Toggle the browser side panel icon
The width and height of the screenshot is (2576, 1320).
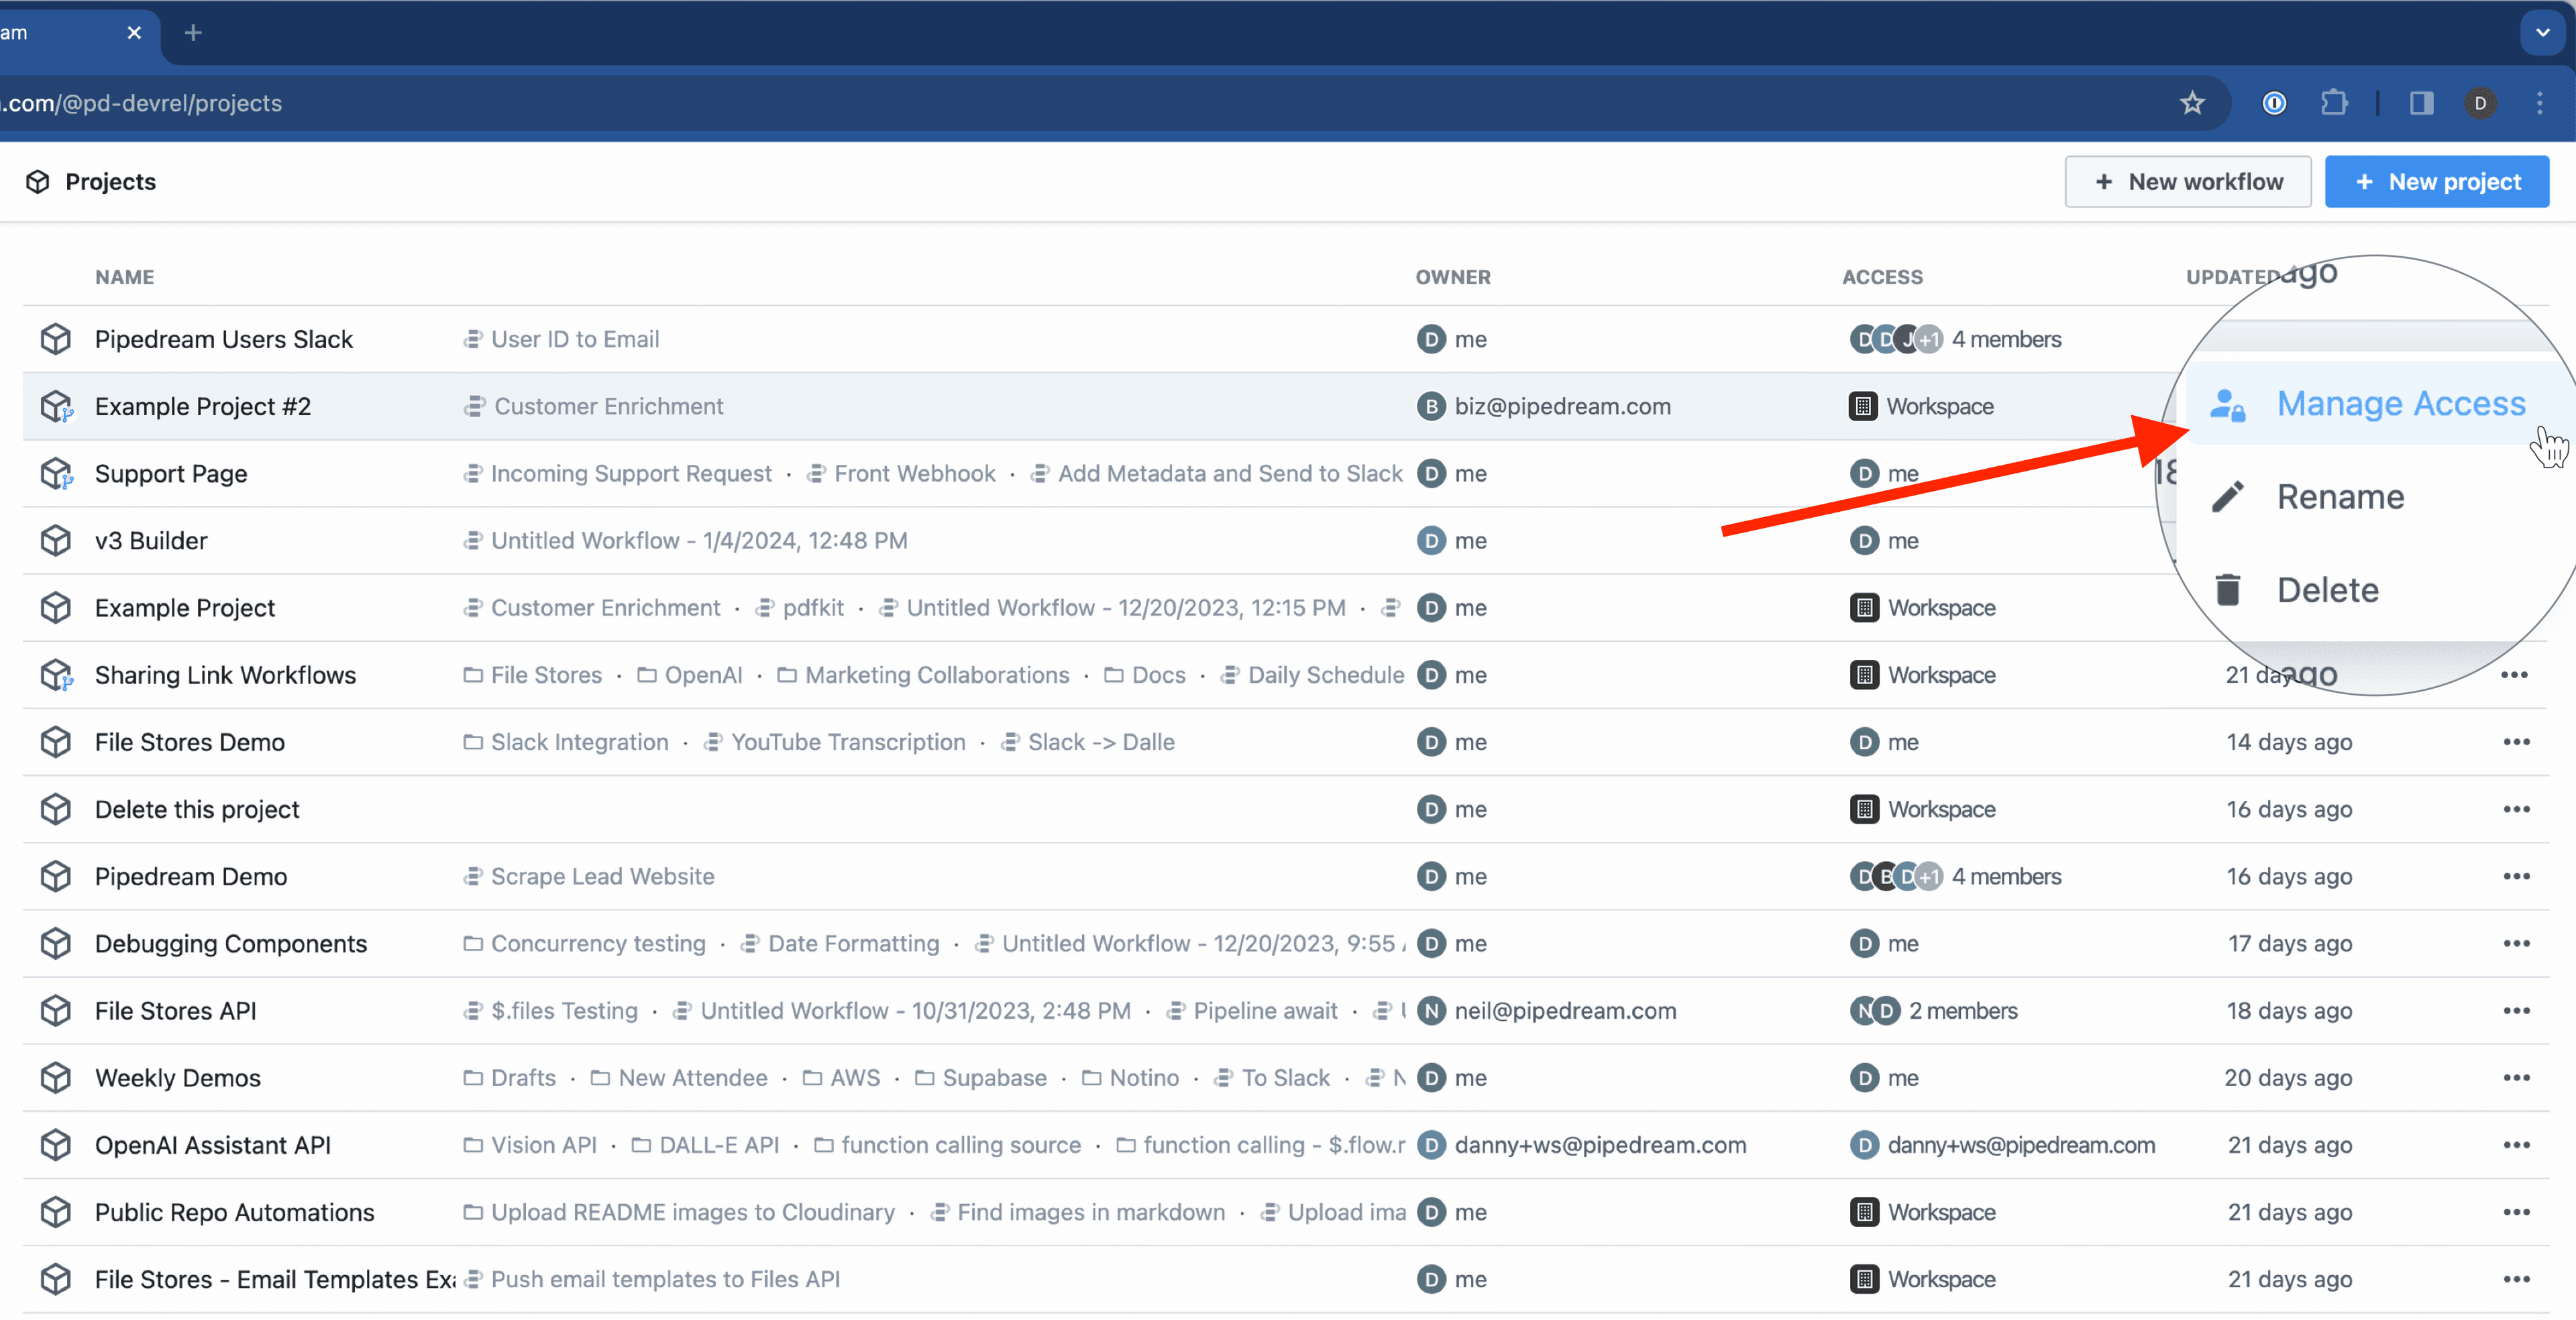click(2421, 103)
